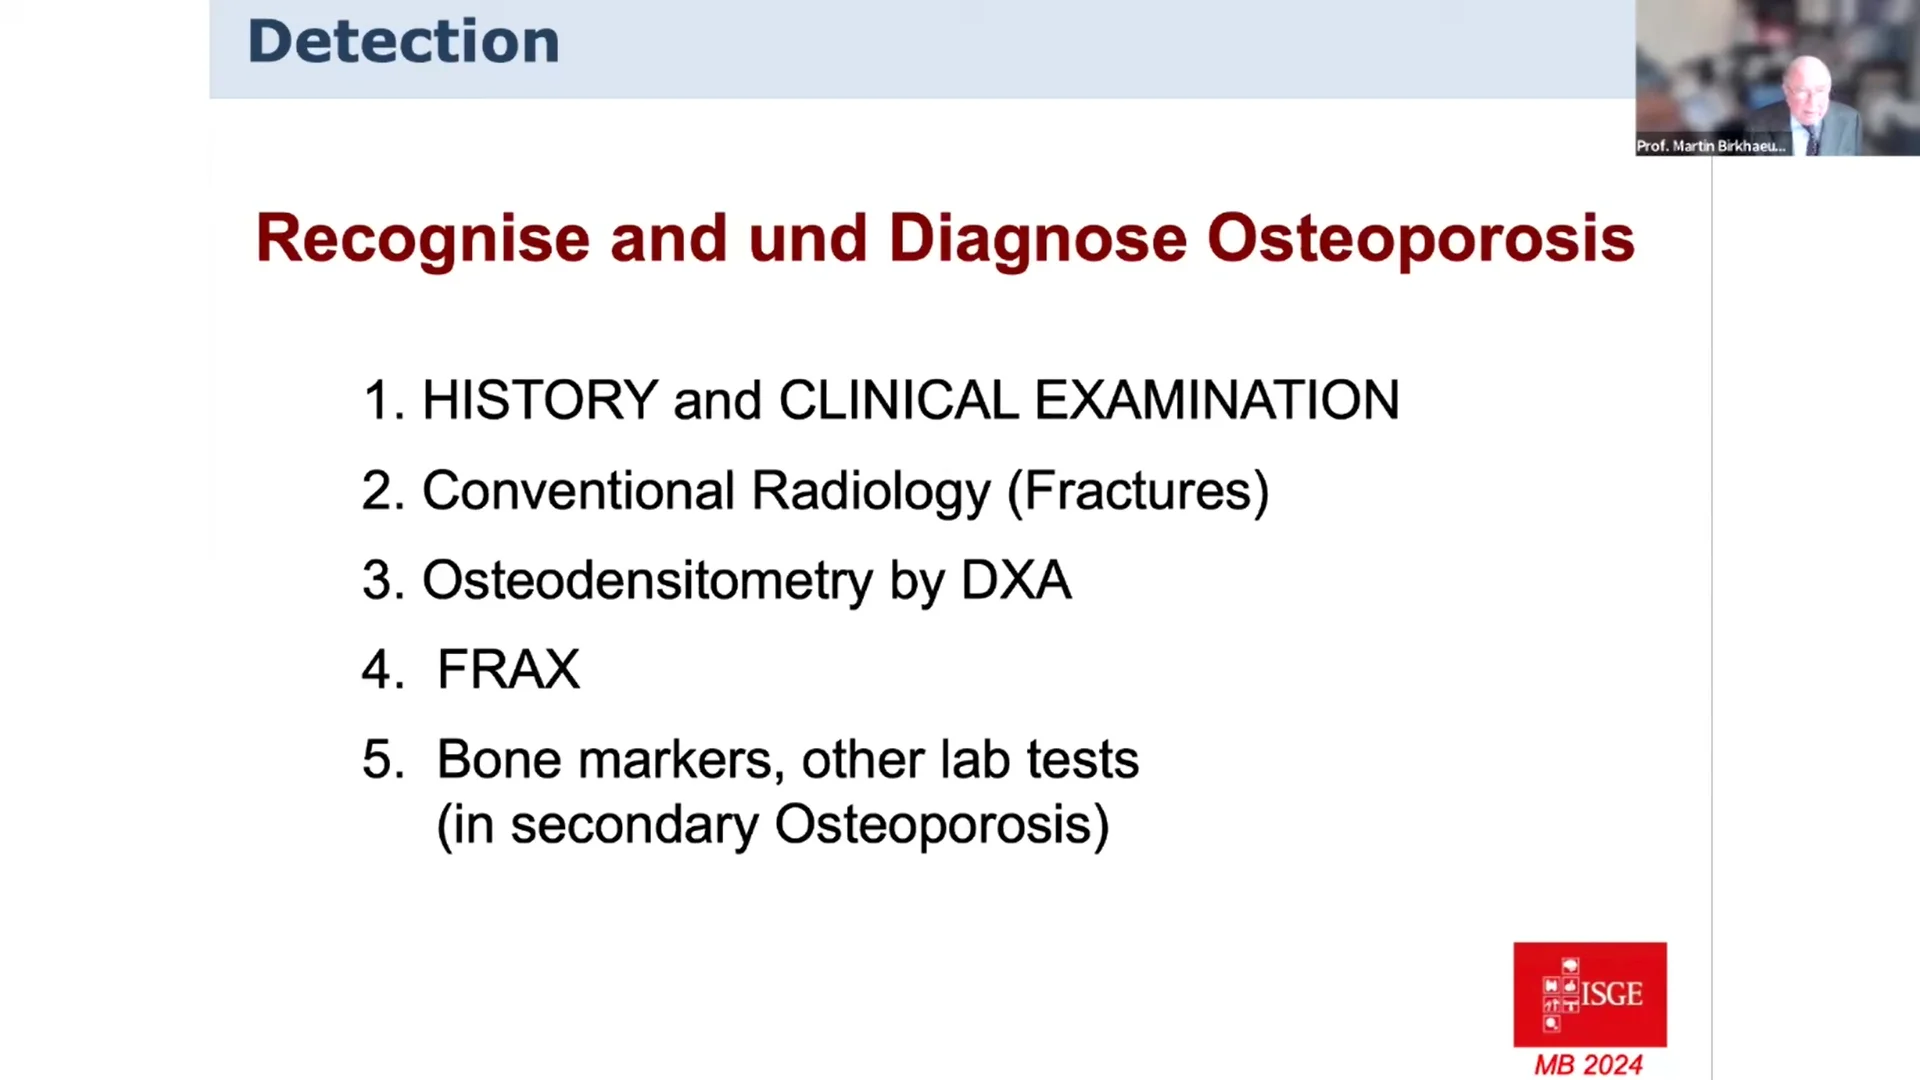Select the Osteodensitometry by DXA item
The height and width of the screenshot is (1080, 1920).
(716, 581)
